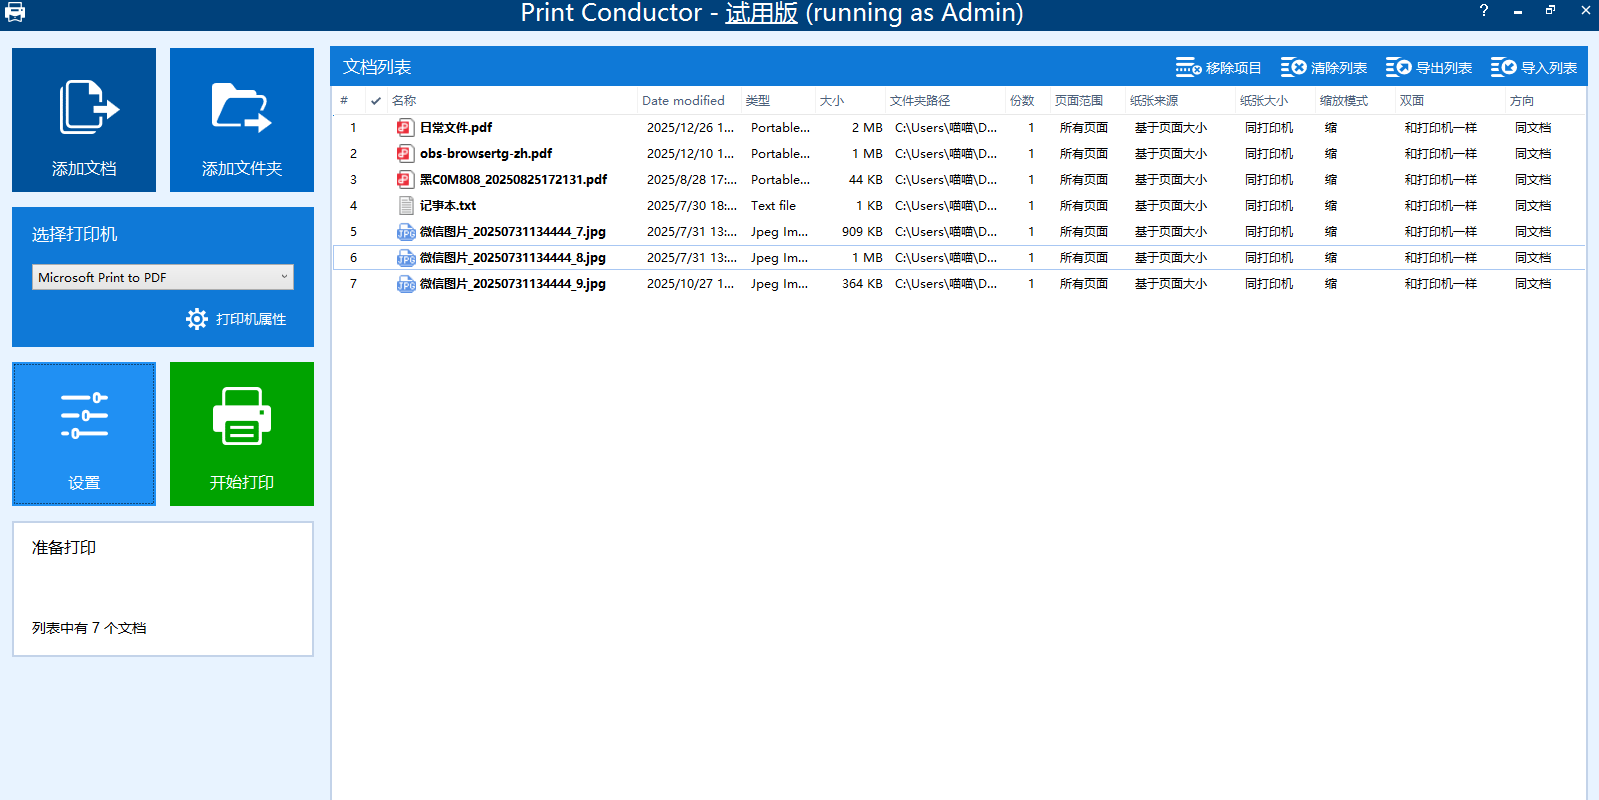1599x800 pixels.
Task: Click Clear List (清除列表) toolbar icon
Action: point(1293,68)
